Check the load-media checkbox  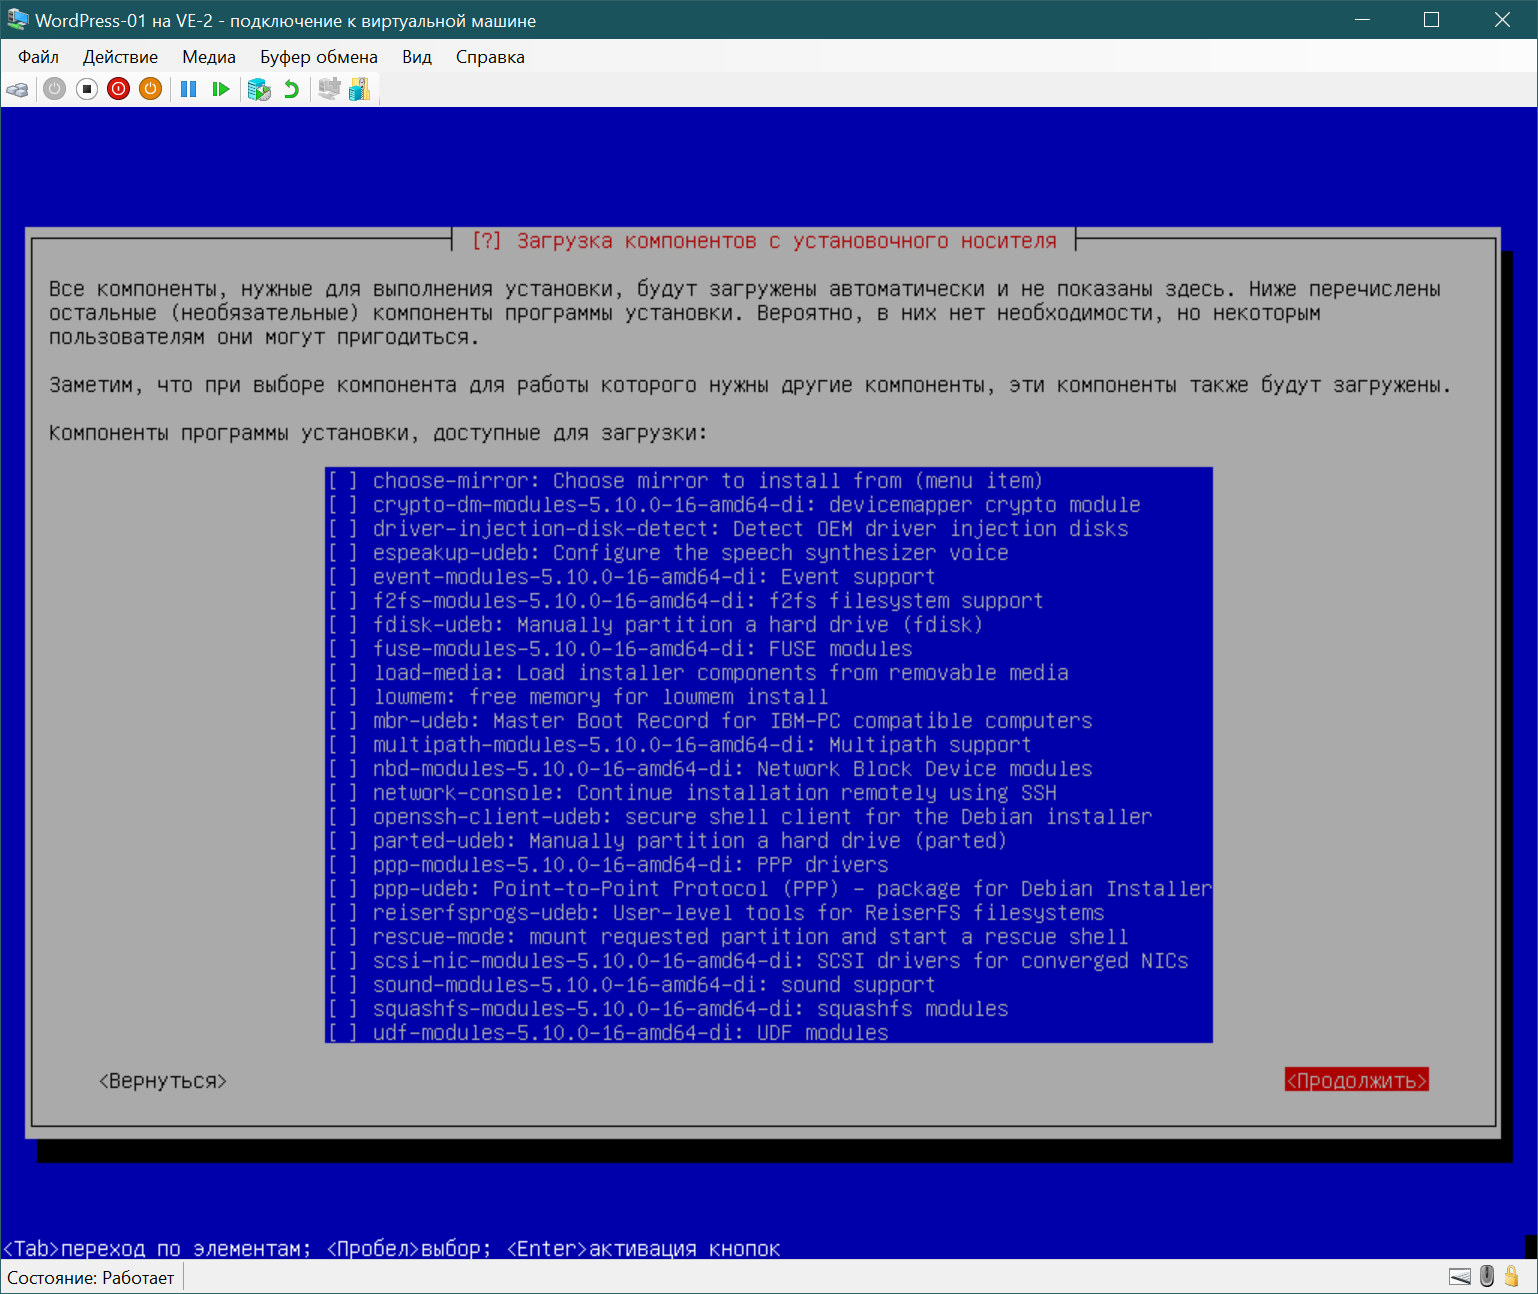pyautogui.click(x=343, y=673)
